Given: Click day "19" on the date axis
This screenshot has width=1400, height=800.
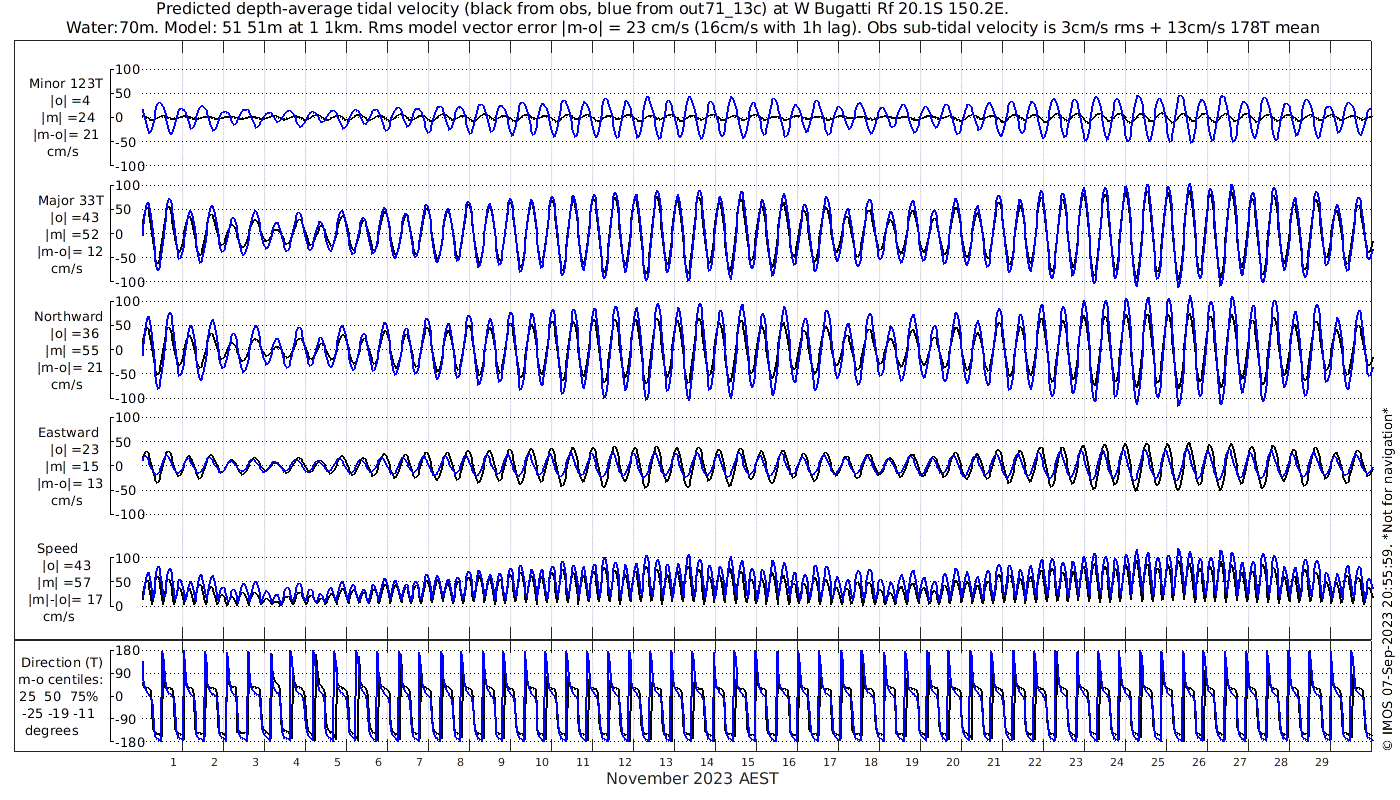Looking at the screenshot, I should 911,762.
